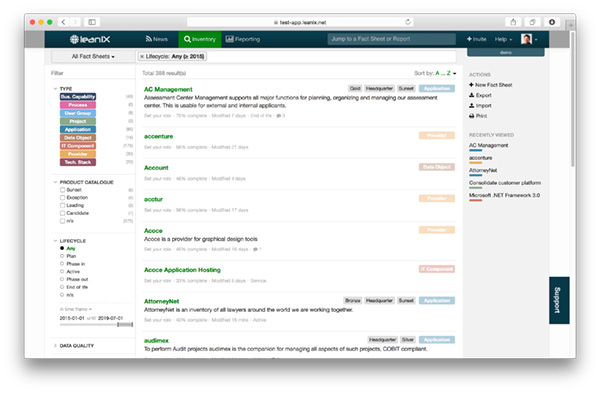The image size is (600, 393).
Task: Open the Help menu
Action: [503, 39]
